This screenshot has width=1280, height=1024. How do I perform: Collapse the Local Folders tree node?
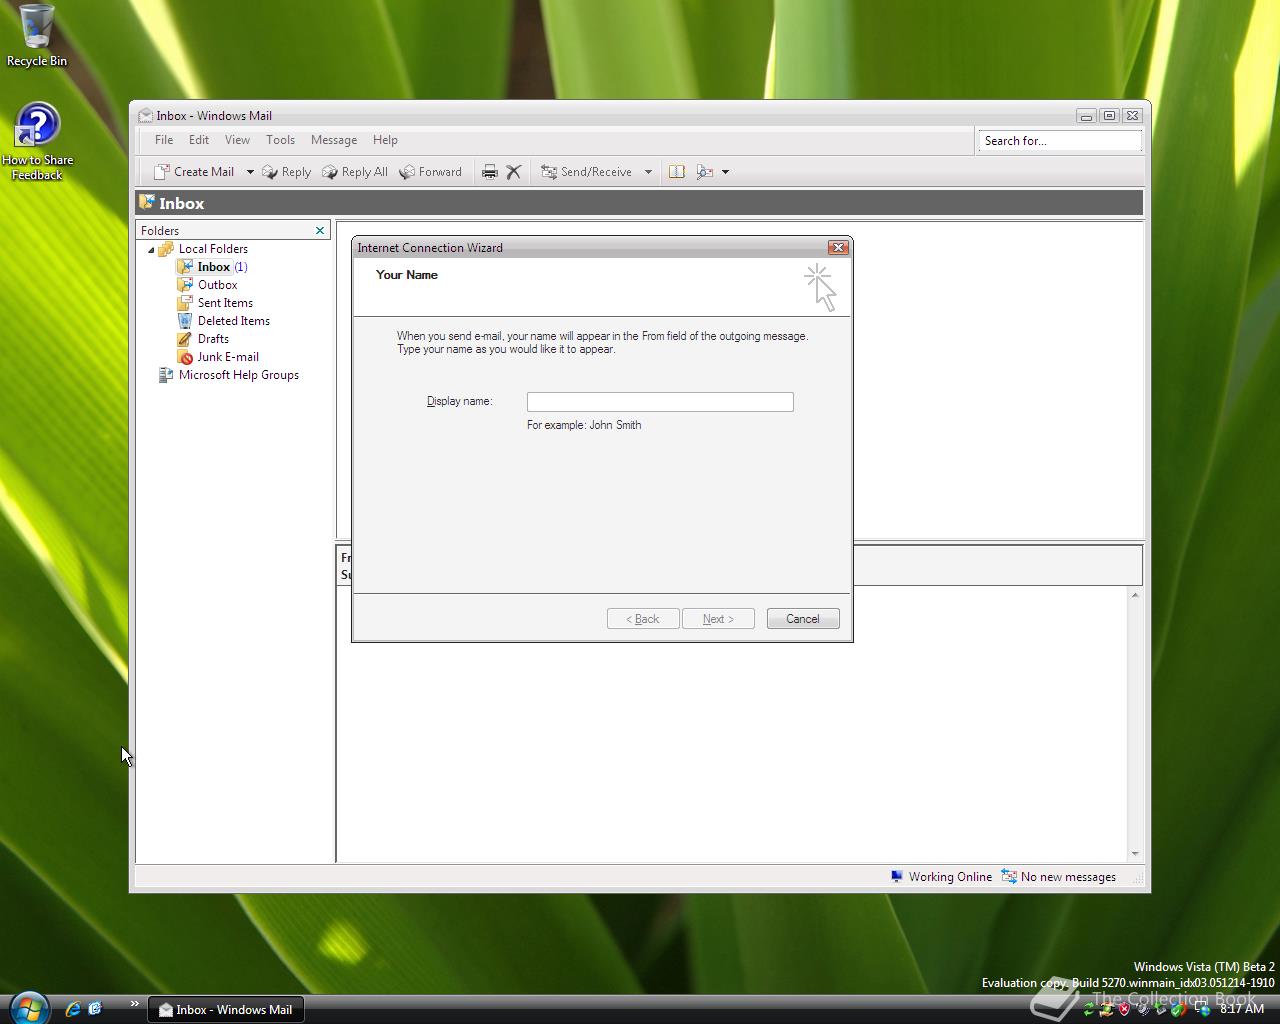[152, 249]
